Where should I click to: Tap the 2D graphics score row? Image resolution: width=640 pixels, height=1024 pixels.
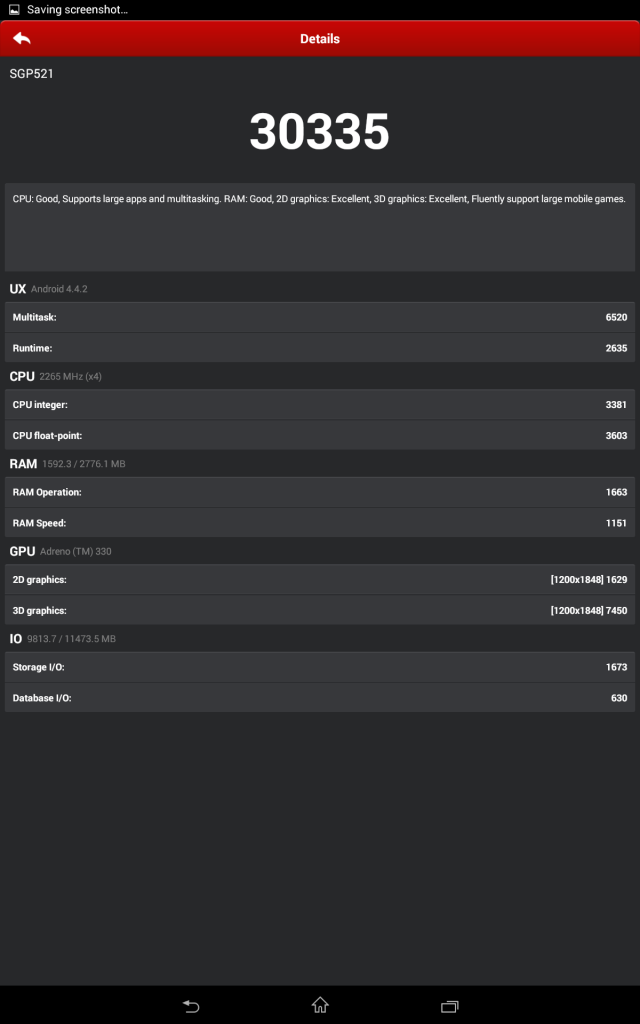[x=320, y=581]
